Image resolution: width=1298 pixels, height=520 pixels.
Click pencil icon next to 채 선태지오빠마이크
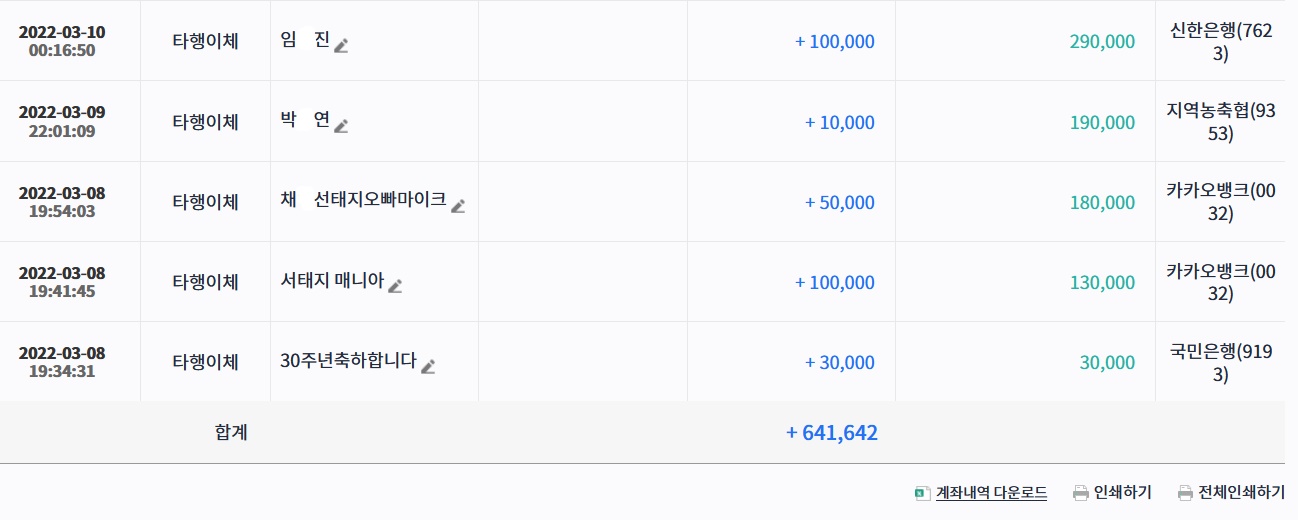click(x=458, y=205)
